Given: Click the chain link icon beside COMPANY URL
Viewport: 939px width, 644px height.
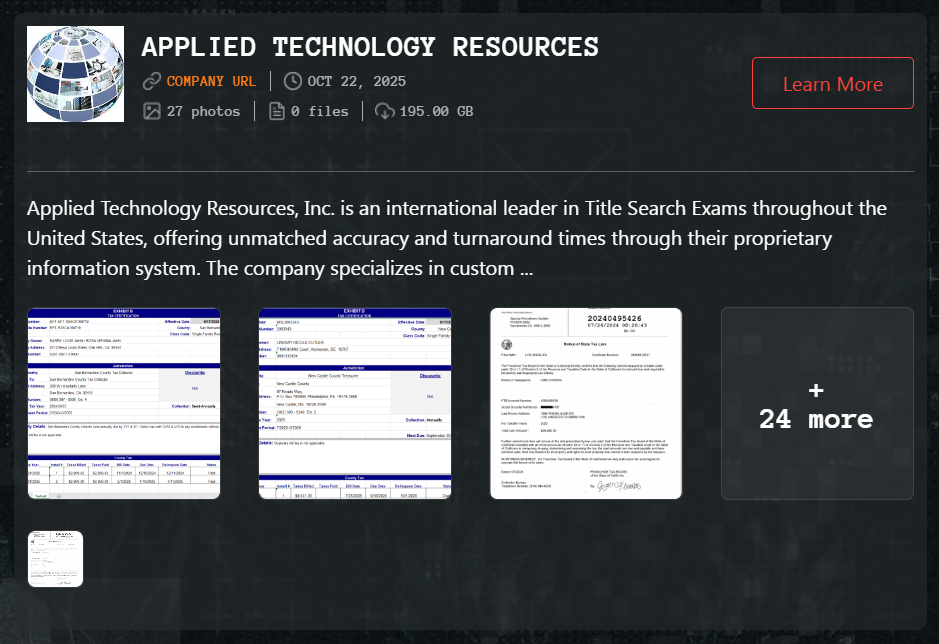Looking at the screenshot, I should pyautogui.click(x=152, y=81).
